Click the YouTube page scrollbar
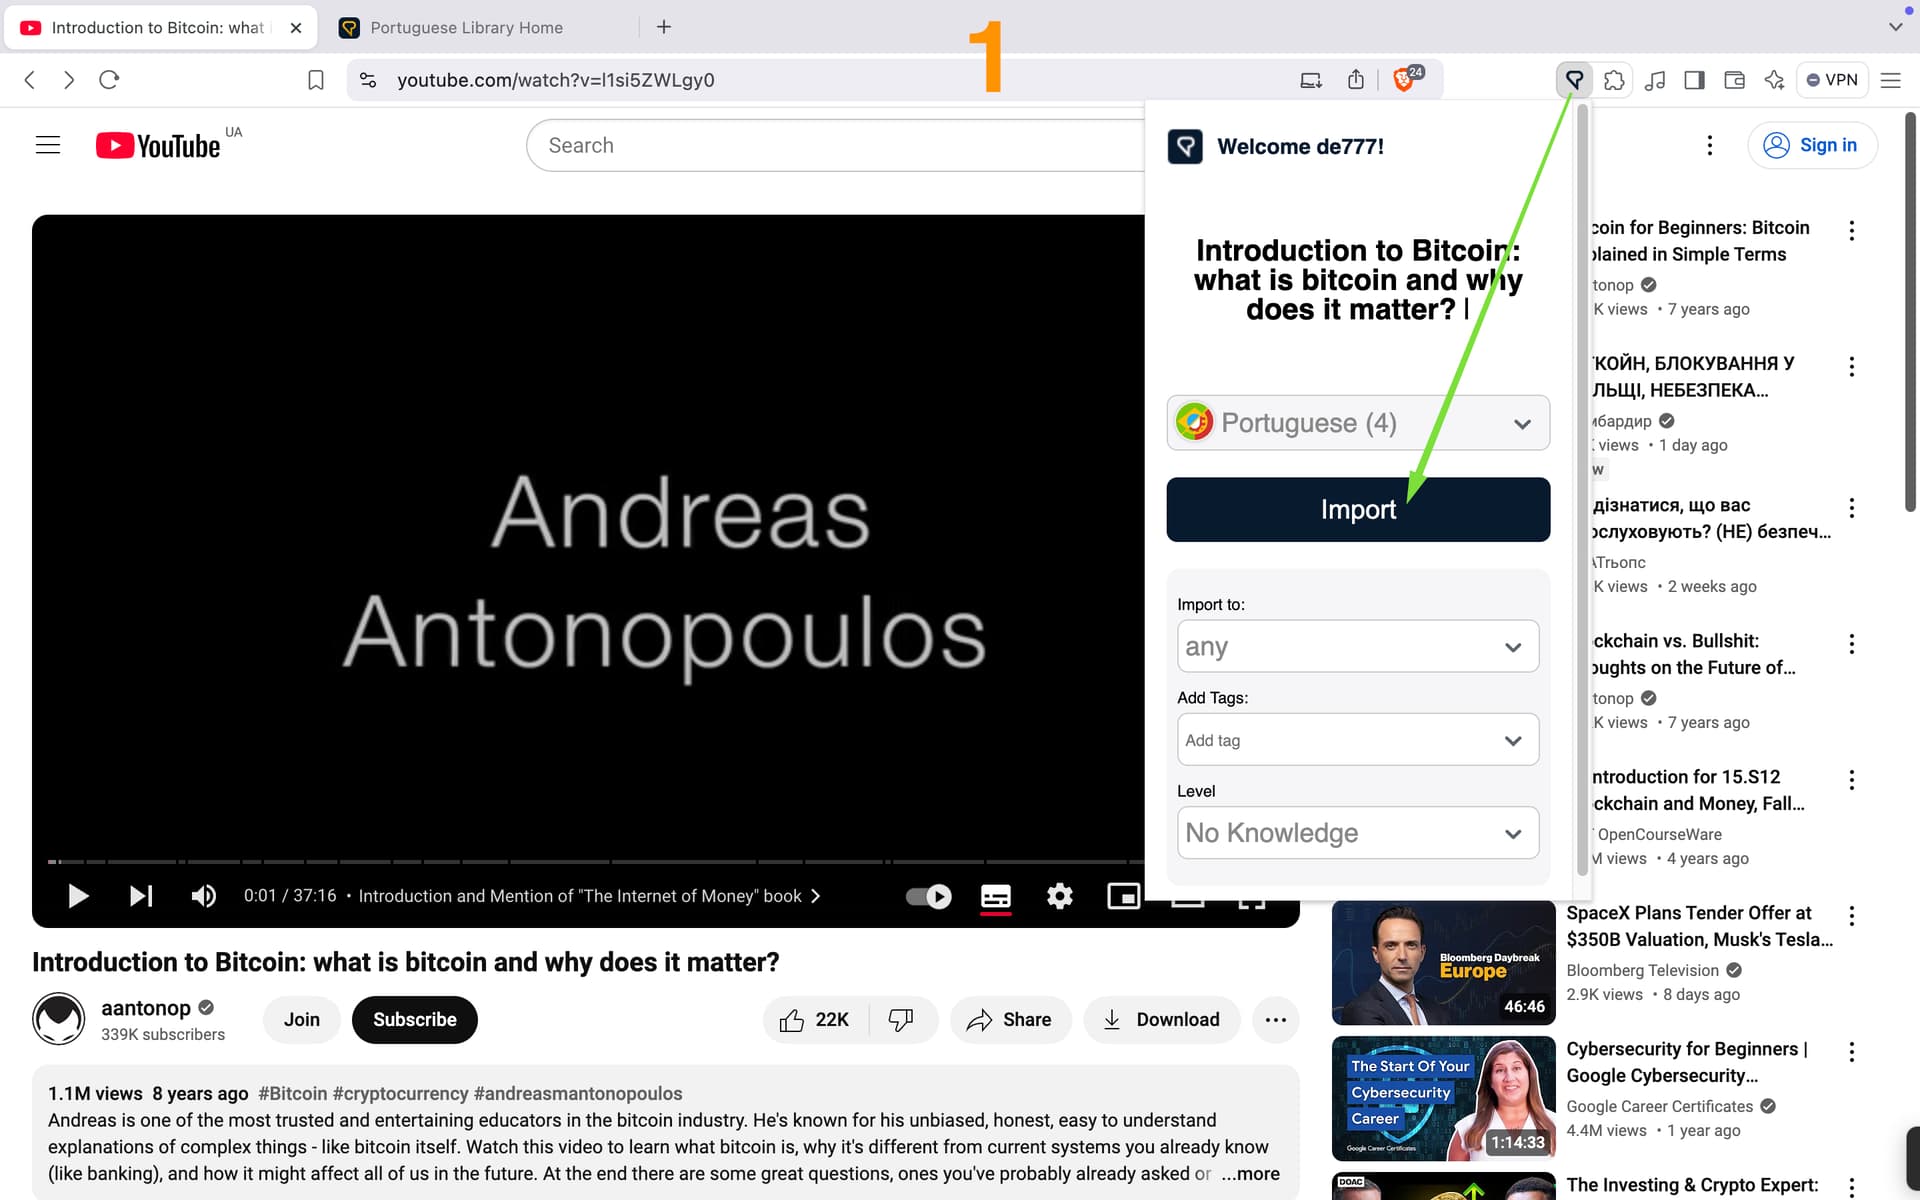 (x=1912, y=310)
